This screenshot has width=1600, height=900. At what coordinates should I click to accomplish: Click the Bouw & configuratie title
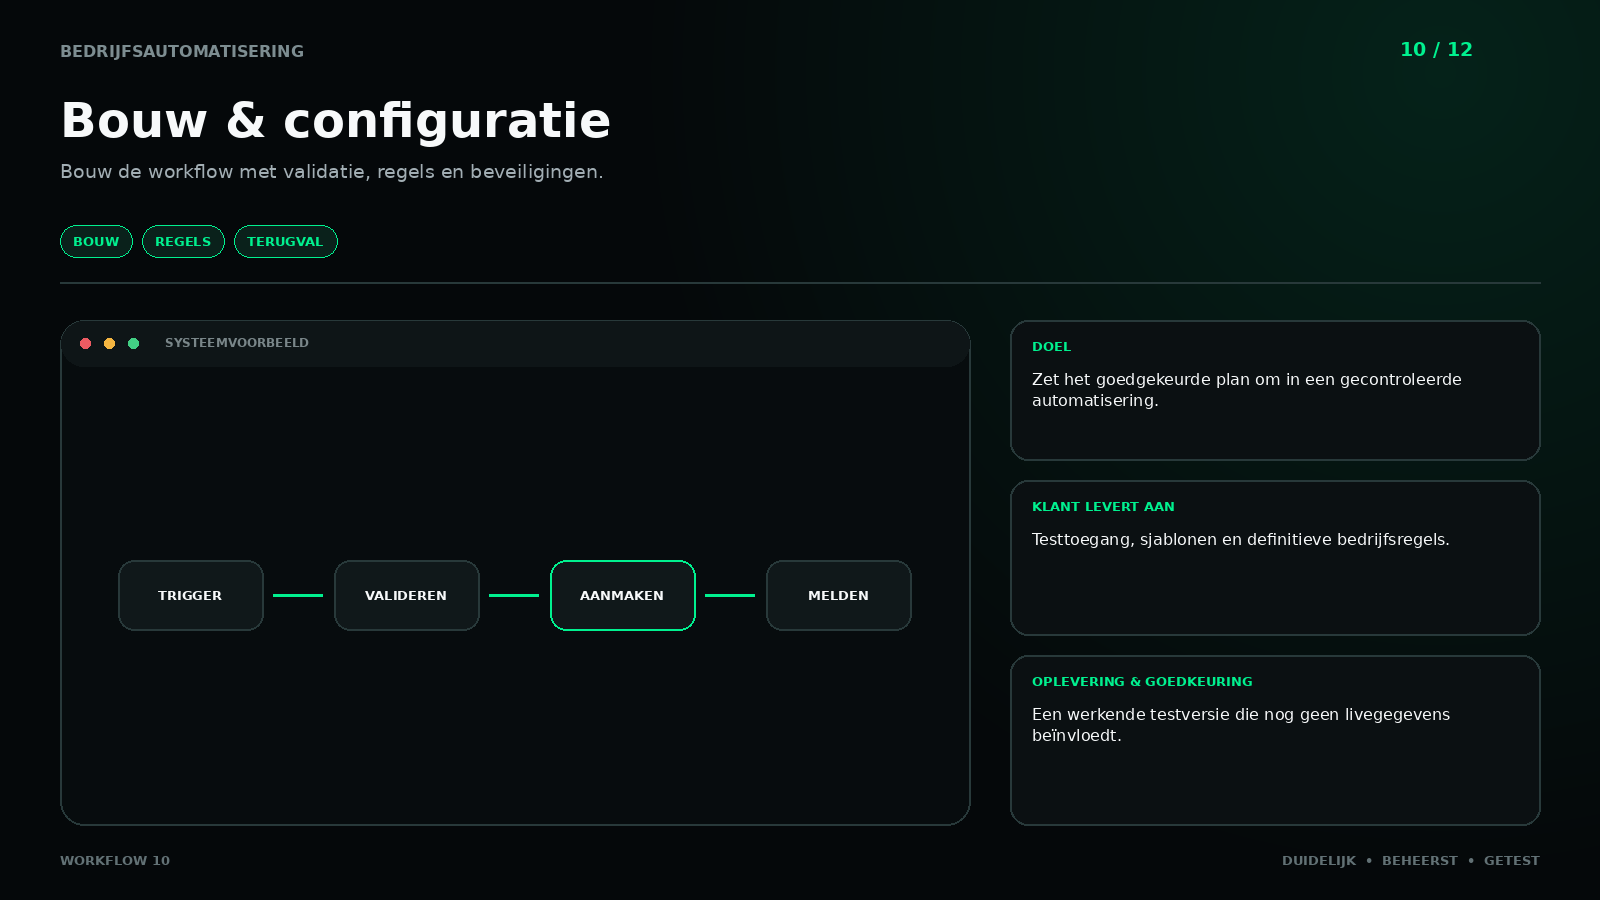tap(335, 121)
